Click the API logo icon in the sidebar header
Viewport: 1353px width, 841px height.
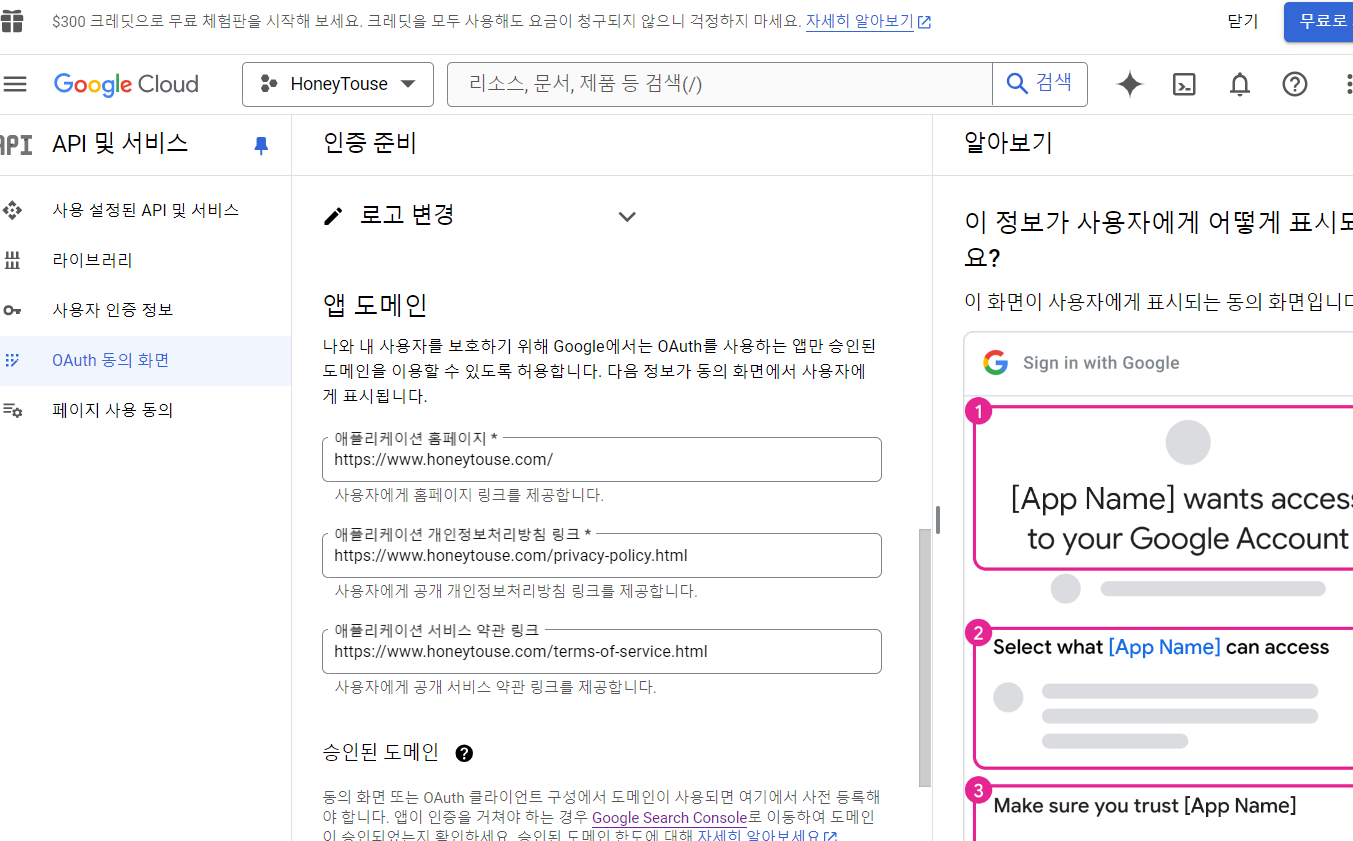[x=16, y=144]
